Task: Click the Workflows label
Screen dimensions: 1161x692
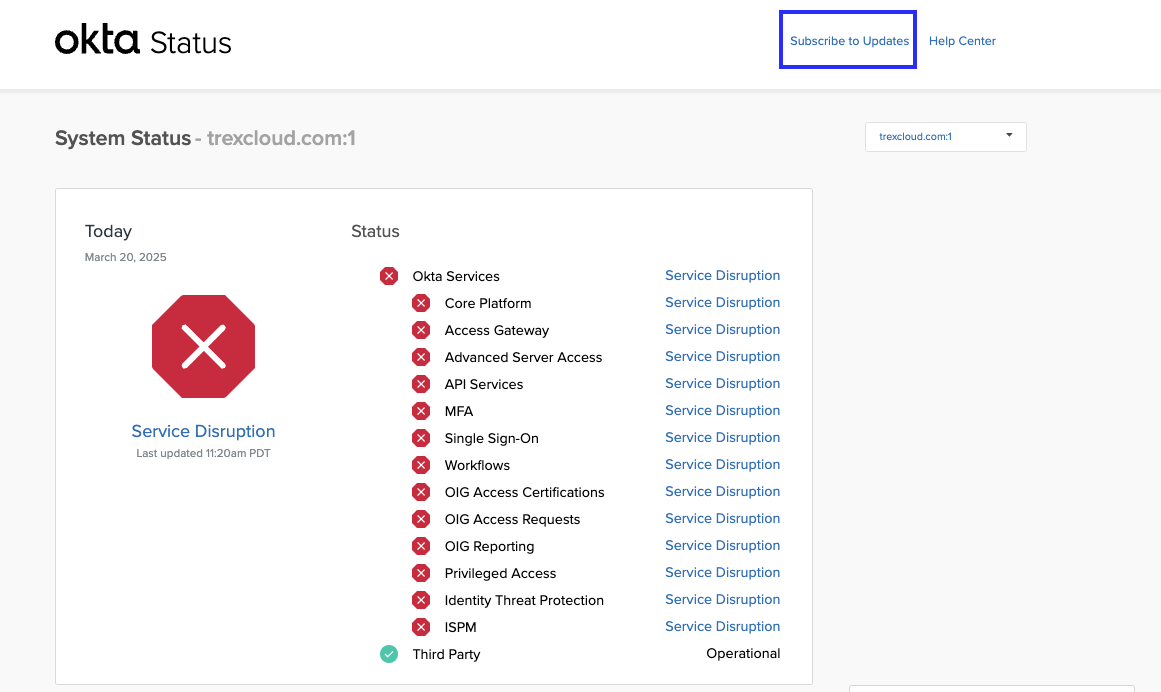Action: tap(477, 466)
